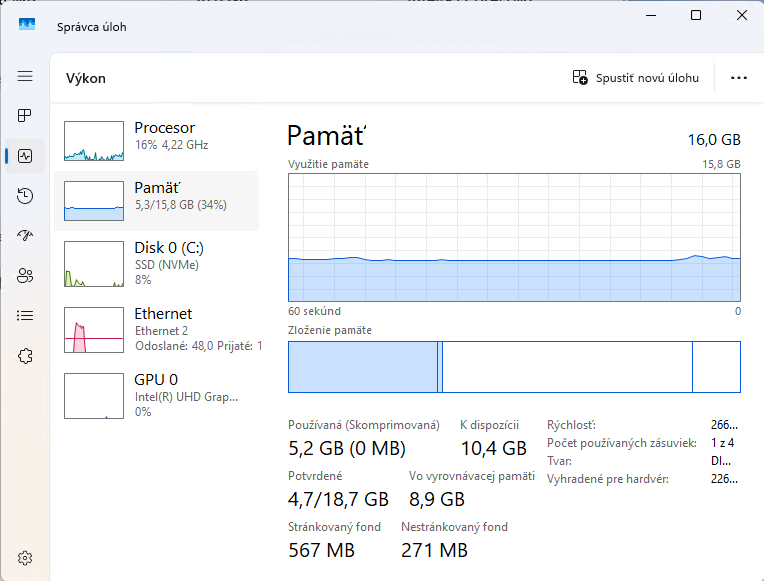Open Task Manager settings gear
The height and width of the screenshot is (581, 764).
click(x=25, y=557)
